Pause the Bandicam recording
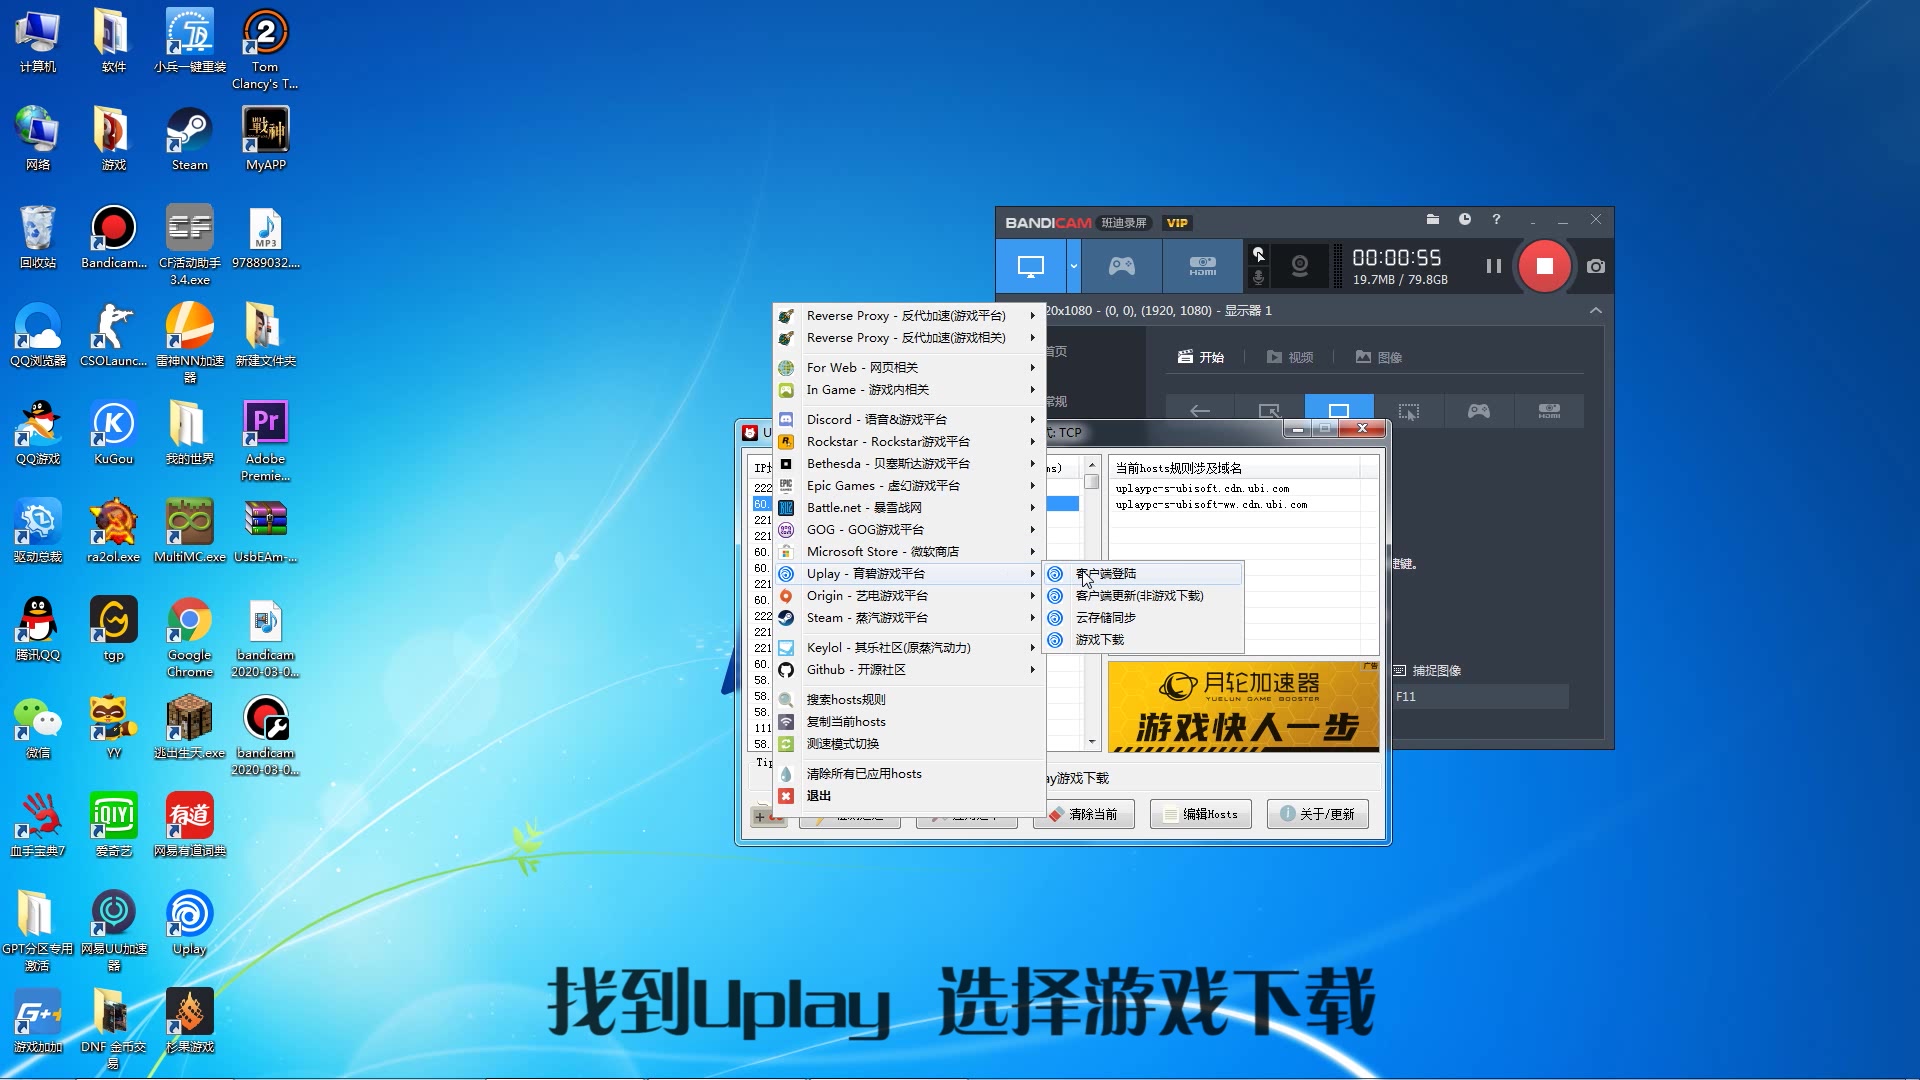Image resolution: width=1920 pixels, height=1080 pixels. coord(1493,266)
